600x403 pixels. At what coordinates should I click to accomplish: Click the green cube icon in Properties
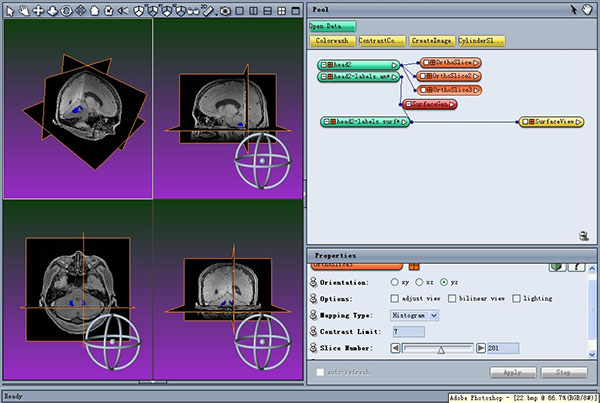(x=558, y=266)
